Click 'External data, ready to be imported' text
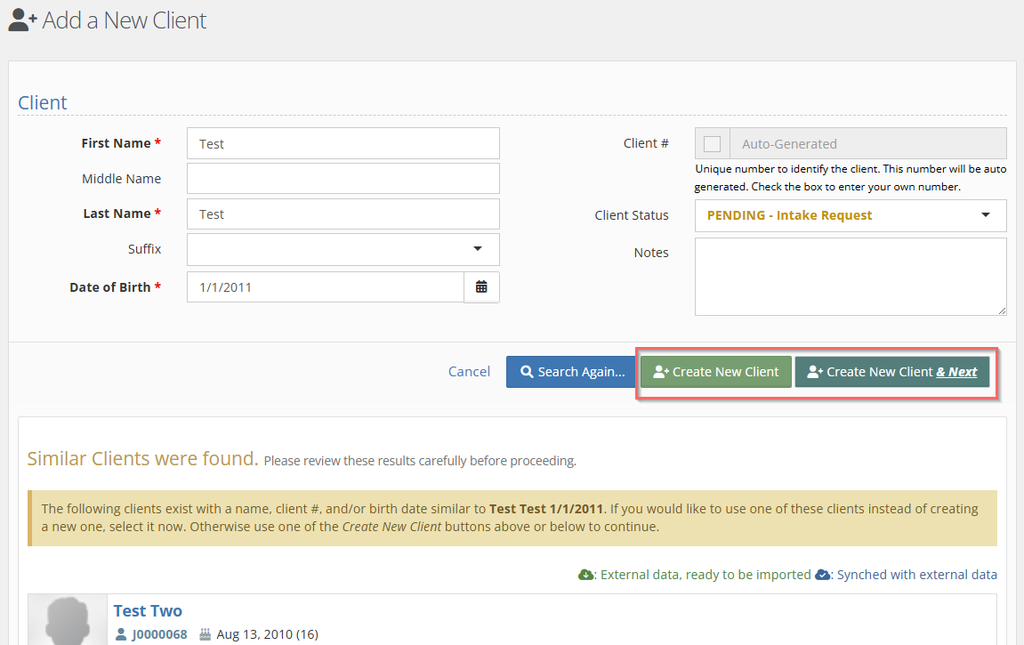Screen dimensions: 1024x645 [x=705, y=574]
